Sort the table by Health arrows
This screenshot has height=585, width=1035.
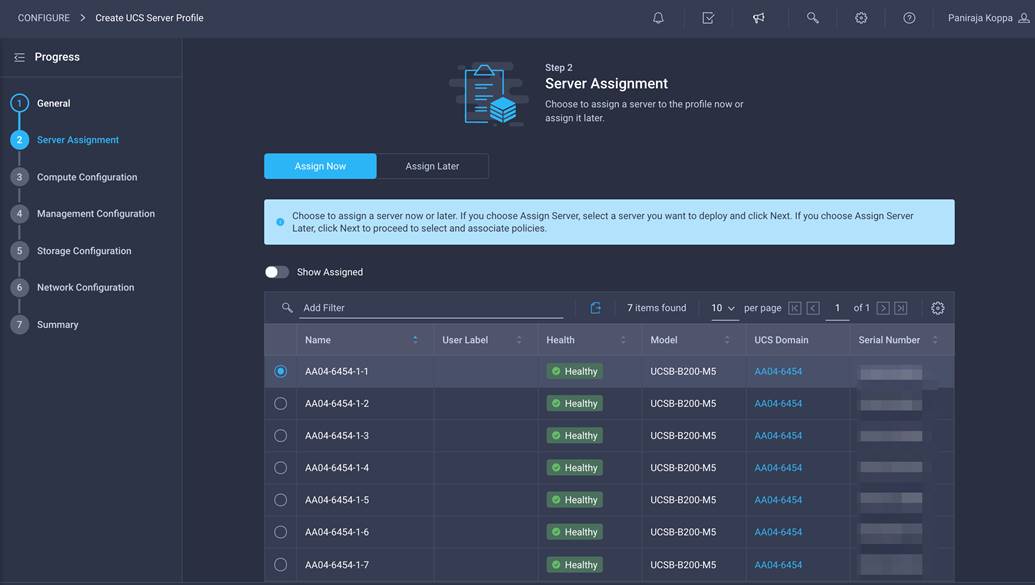[623, 340]
